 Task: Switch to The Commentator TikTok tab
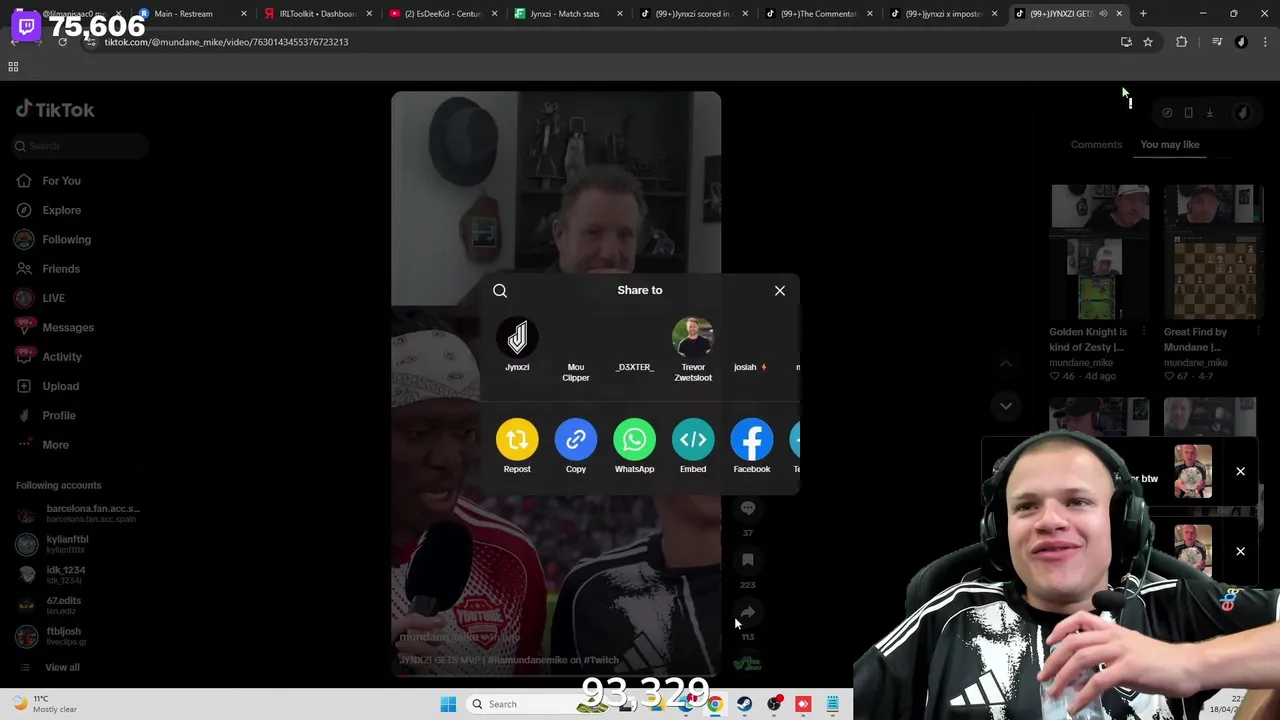click(x=818, y=14)
